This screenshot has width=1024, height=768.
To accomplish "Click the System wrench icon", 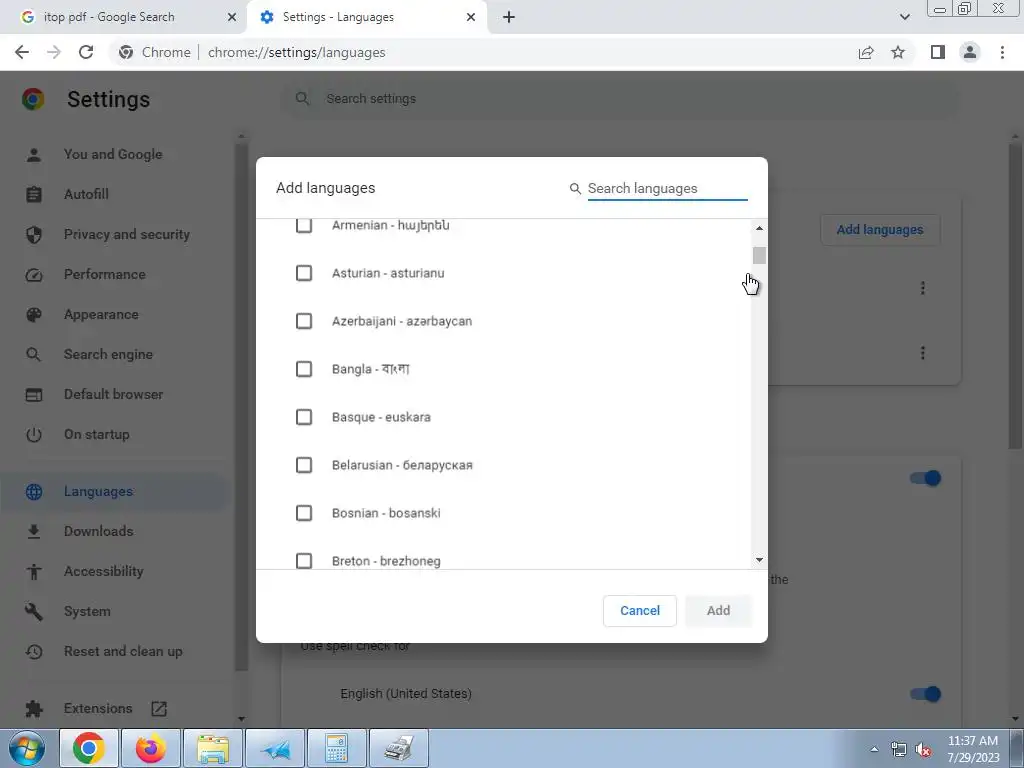I will (x=34, y=611).
